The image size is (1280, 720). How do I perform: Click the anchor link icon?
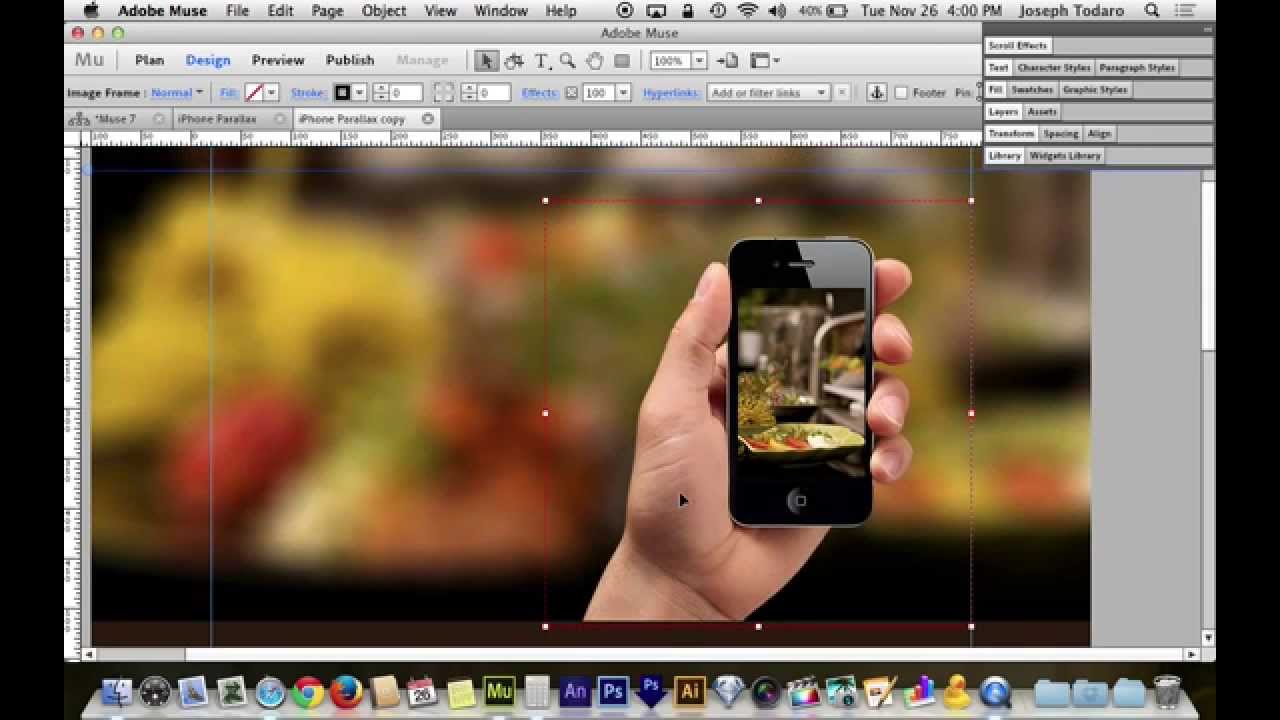click(876, 93)
